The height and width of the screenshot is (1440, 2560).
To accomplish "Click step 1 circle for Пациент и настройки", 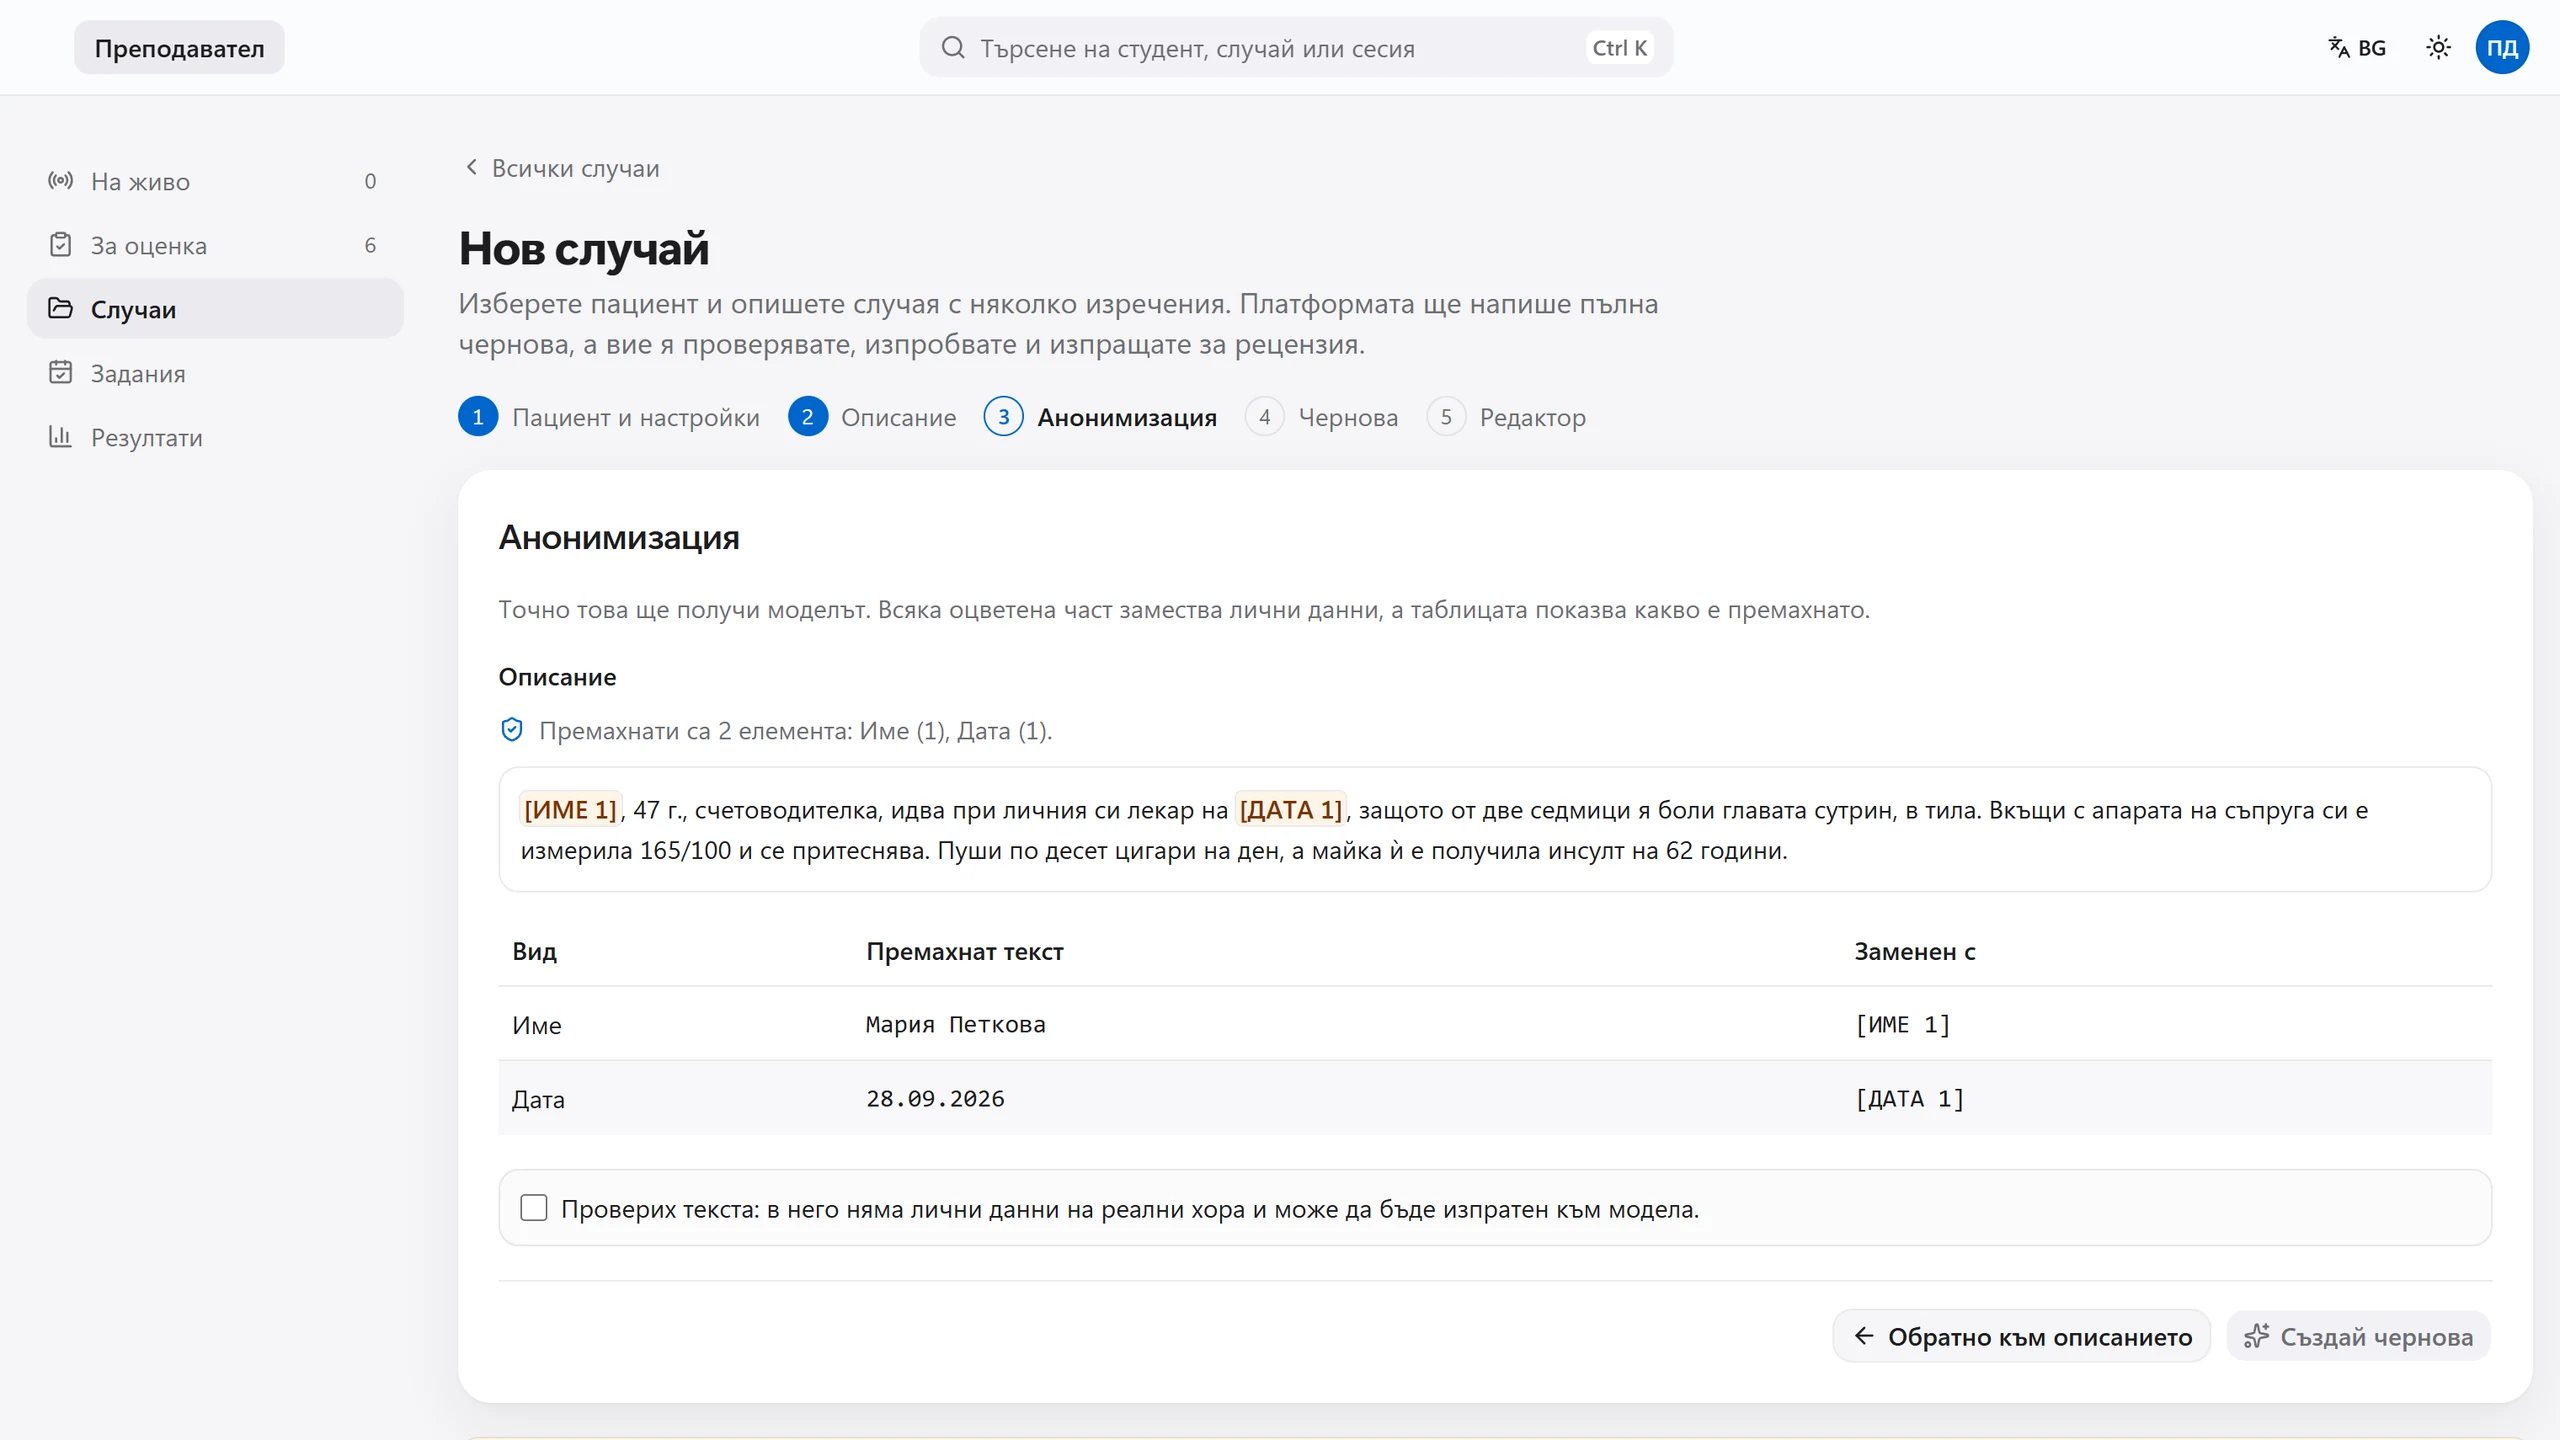I will tap(478, 417).
